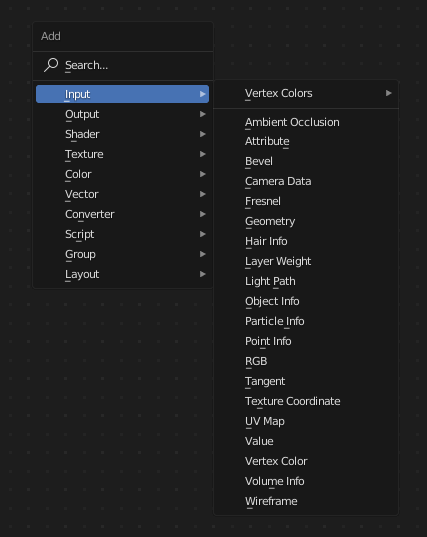
Task: Add an Ambient Occlusion node
Action: click(x=306, y=122)
